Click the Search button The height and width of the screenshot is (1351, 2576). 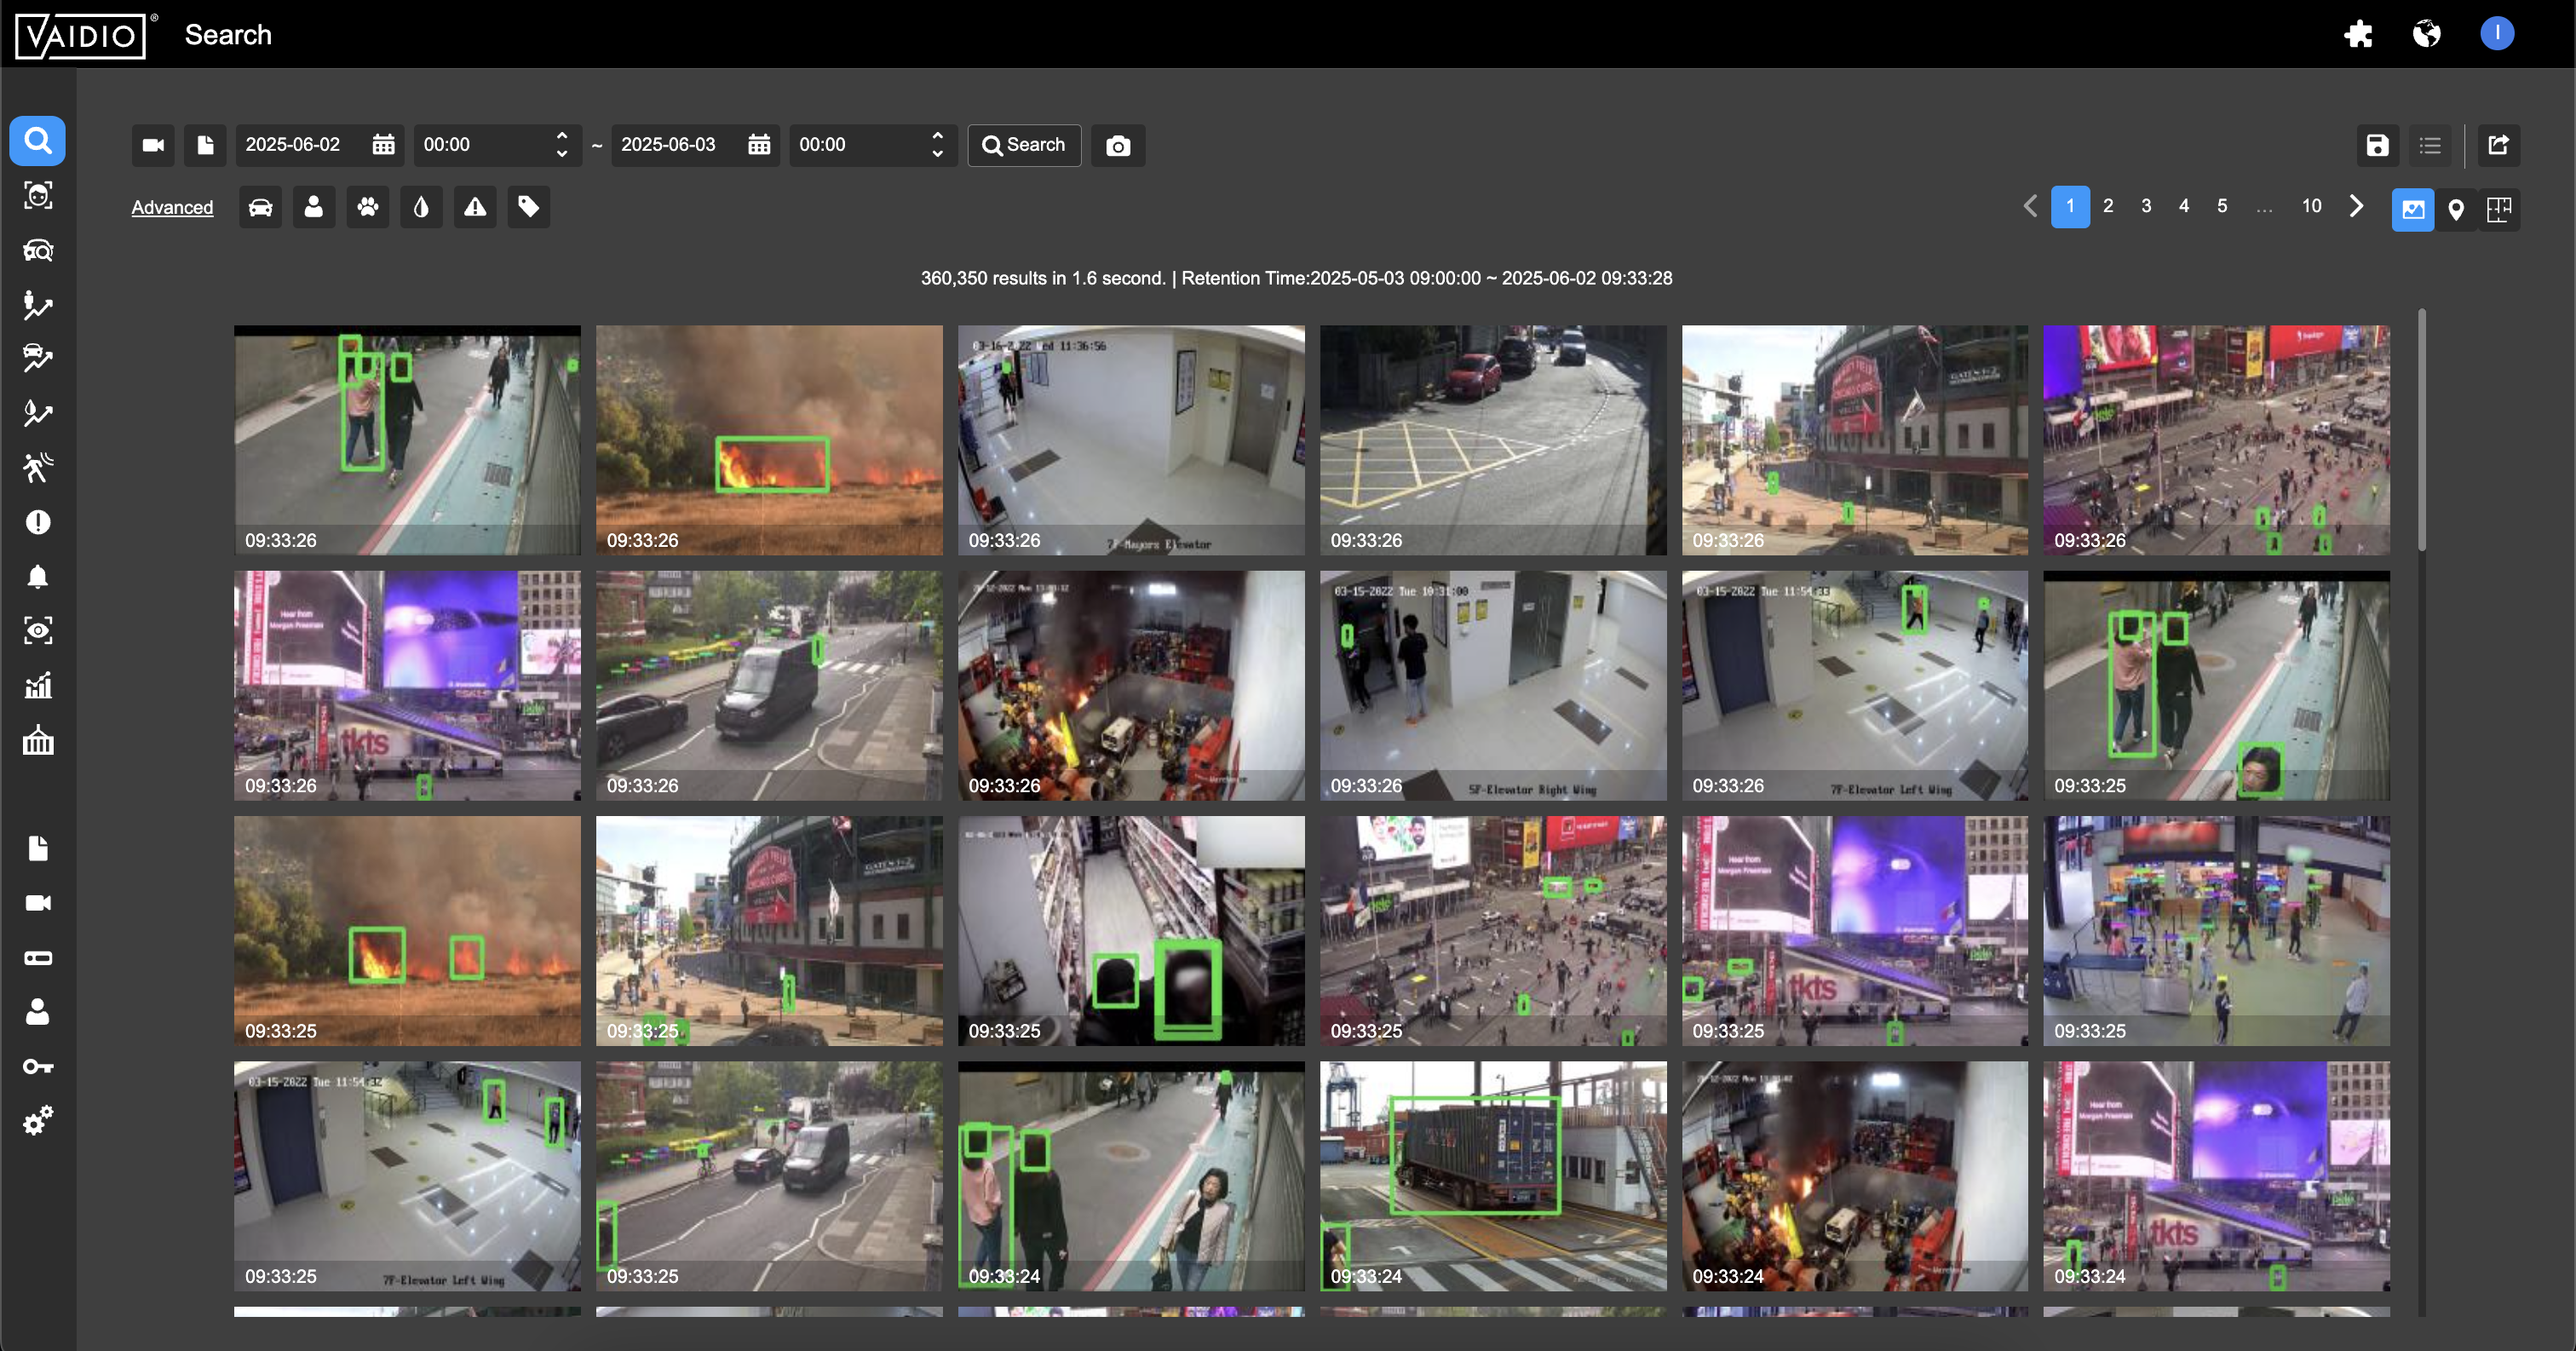point(1024,146)
